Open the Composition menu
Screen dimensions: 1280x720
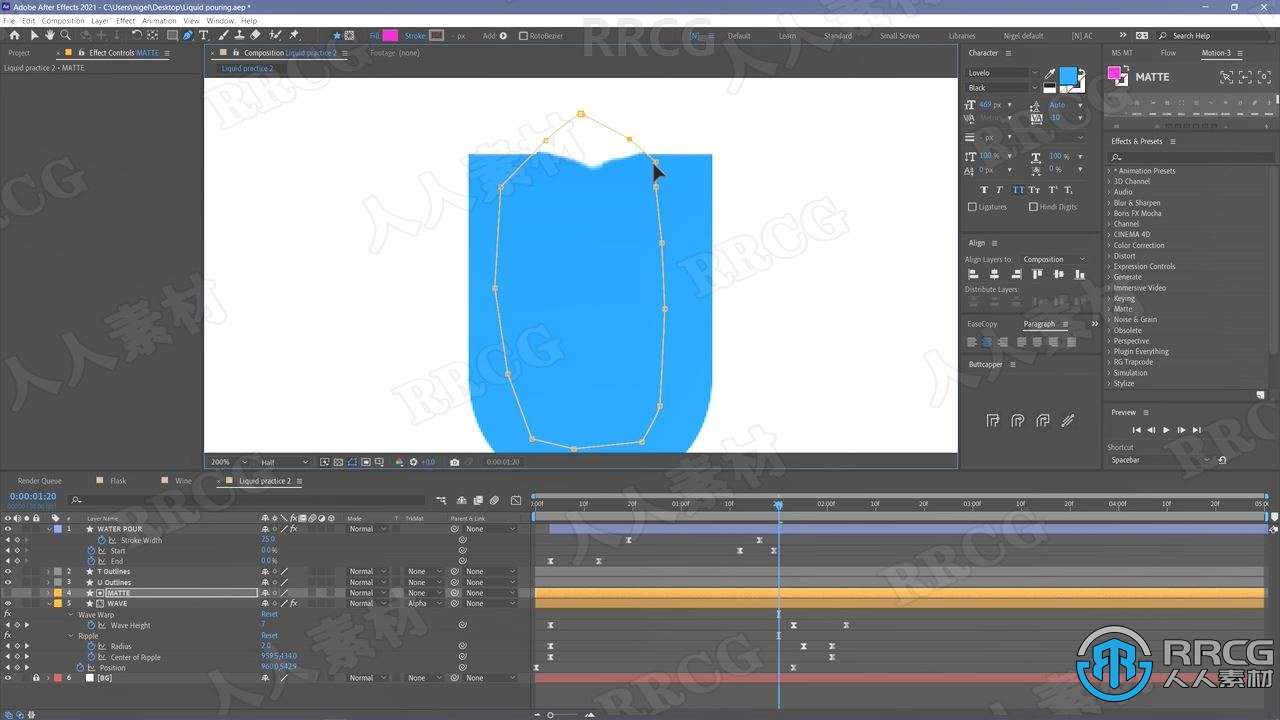coord(63,20)
